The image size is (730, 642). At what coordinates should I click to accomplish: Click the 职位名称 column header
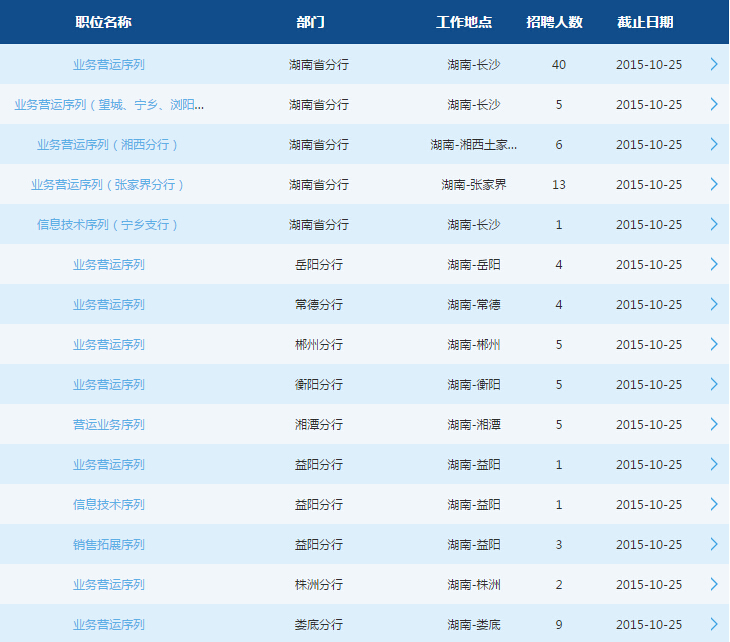104,22
